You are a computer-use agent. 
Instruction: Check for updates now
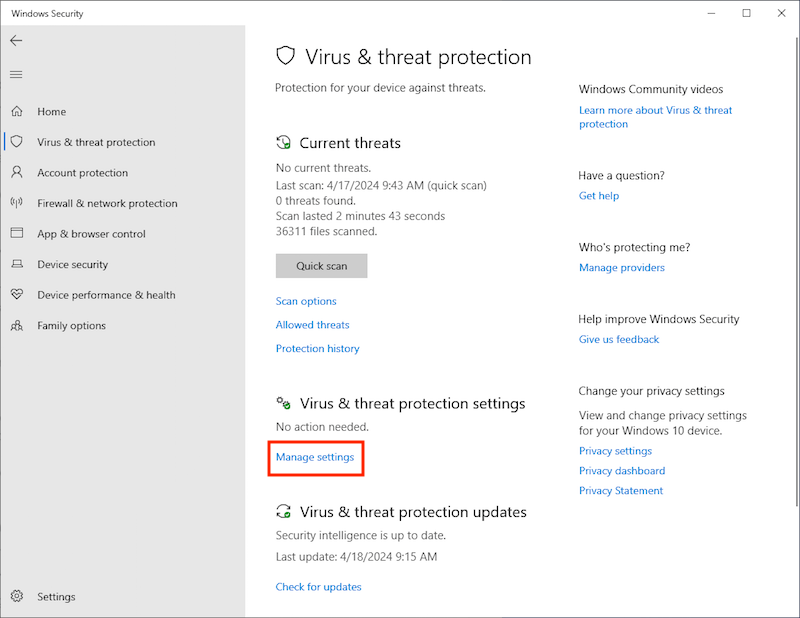click(318, 587)
